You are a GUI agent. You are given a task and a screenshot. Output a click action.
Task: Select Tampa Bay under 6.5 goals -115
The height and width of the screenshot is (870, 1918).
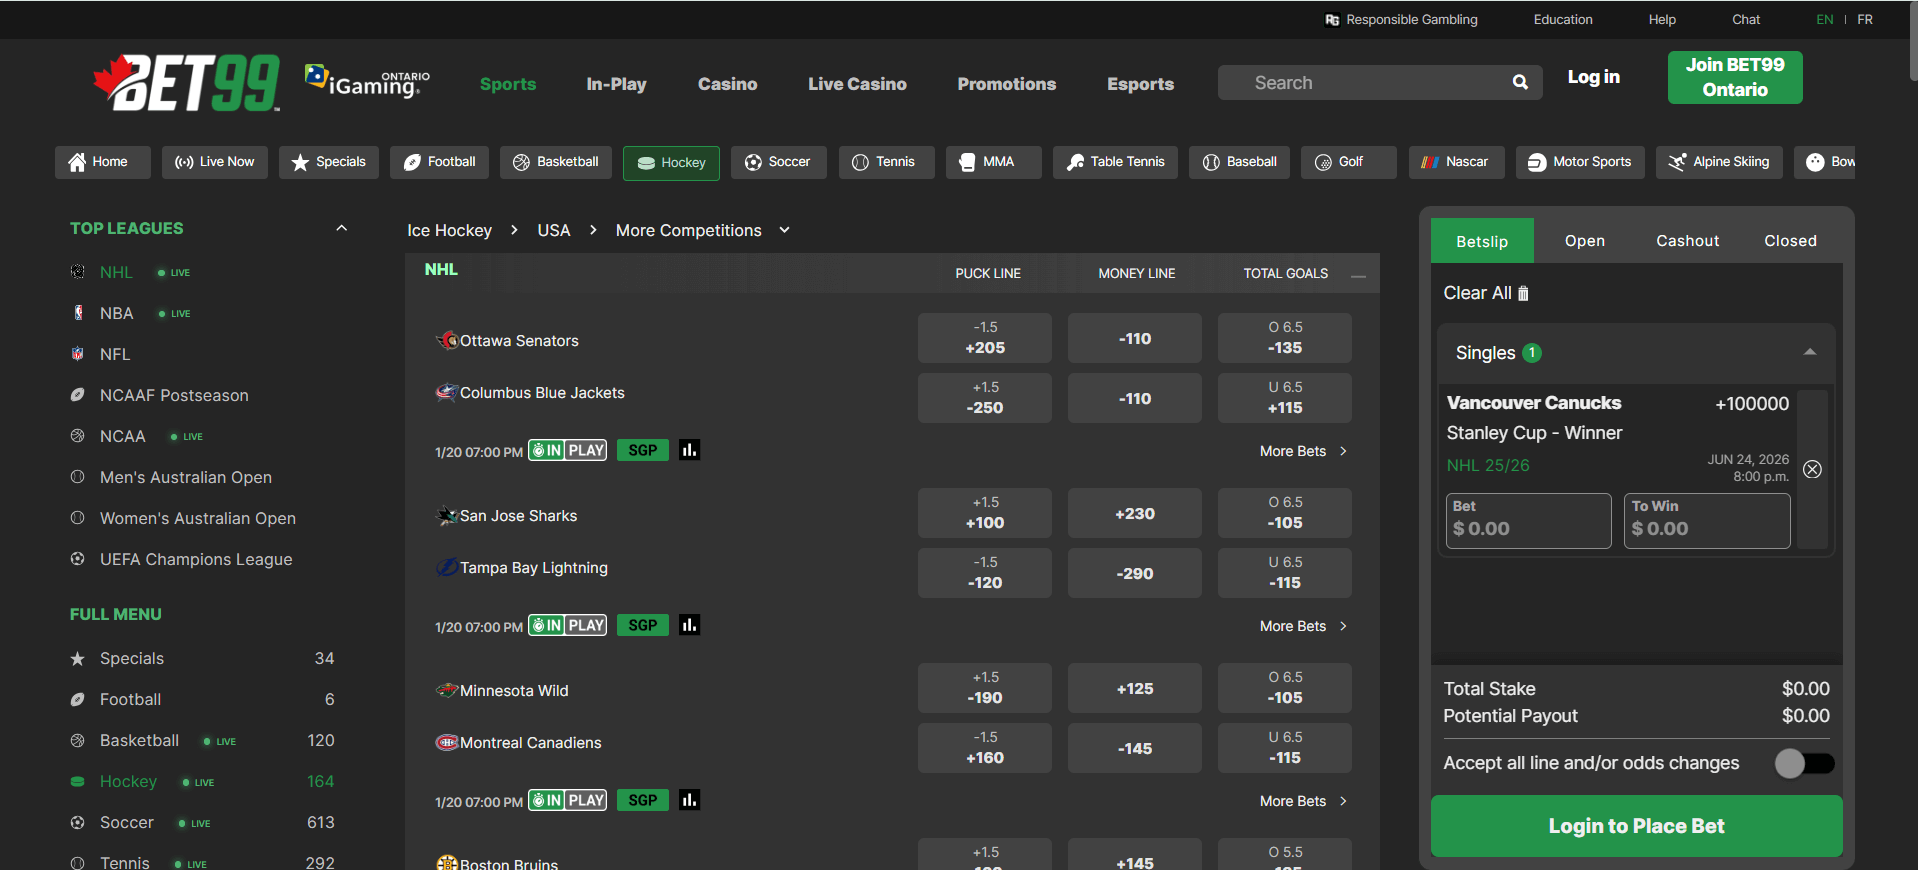click(x=1284, y=573)
